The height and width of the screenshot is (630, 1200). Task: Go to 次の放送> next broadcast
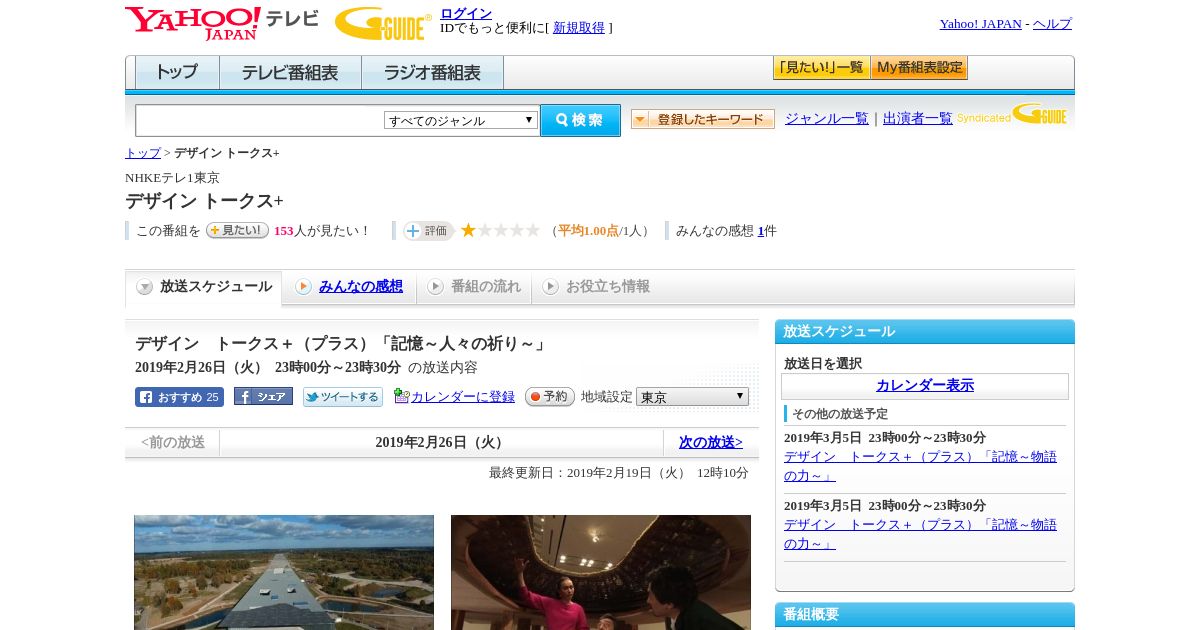coord(711,442)
